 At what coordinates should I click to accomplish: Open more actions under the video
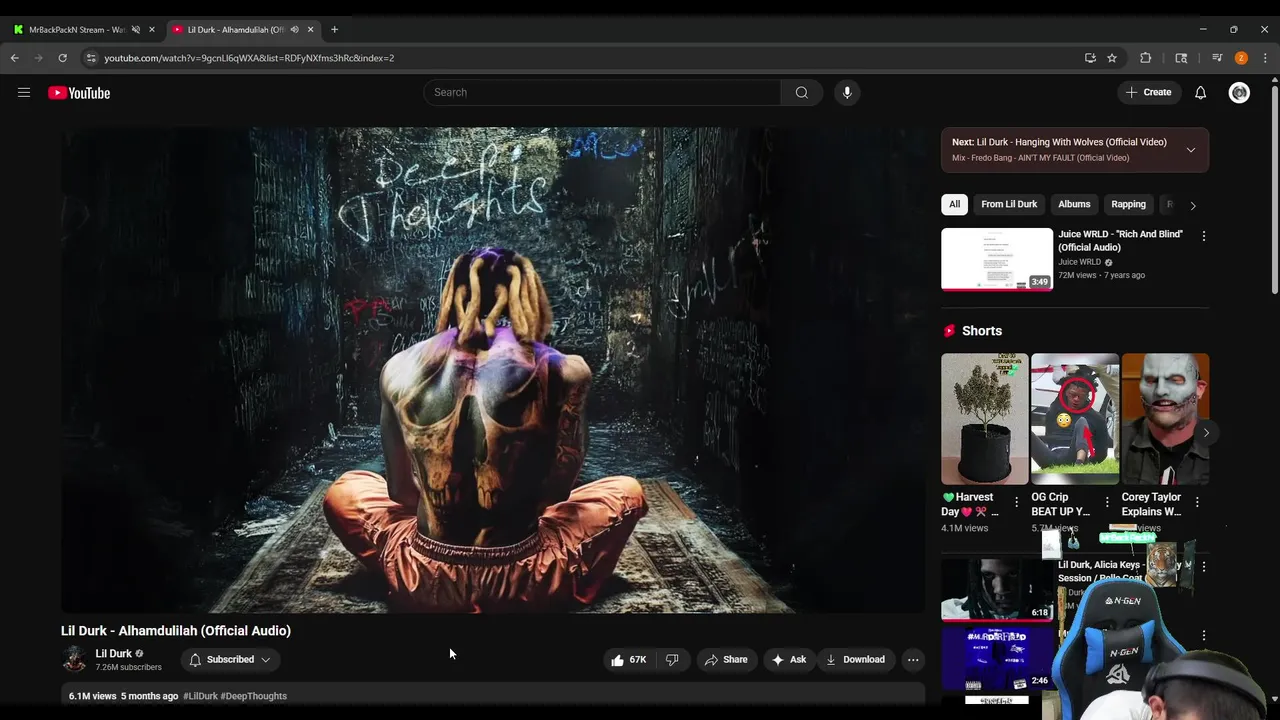point(913,660)
